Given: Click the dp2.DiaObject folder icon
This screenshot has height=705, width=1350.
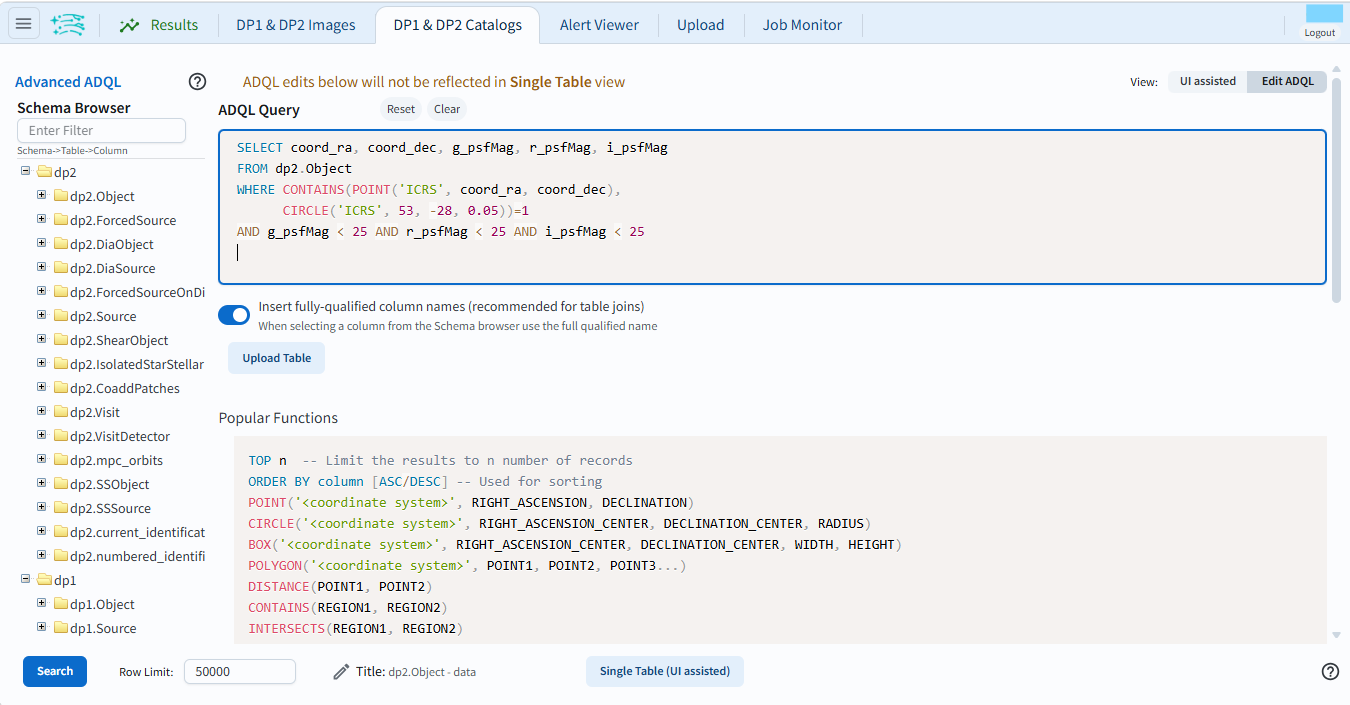Looking at the screenshot, I should 60,244.
